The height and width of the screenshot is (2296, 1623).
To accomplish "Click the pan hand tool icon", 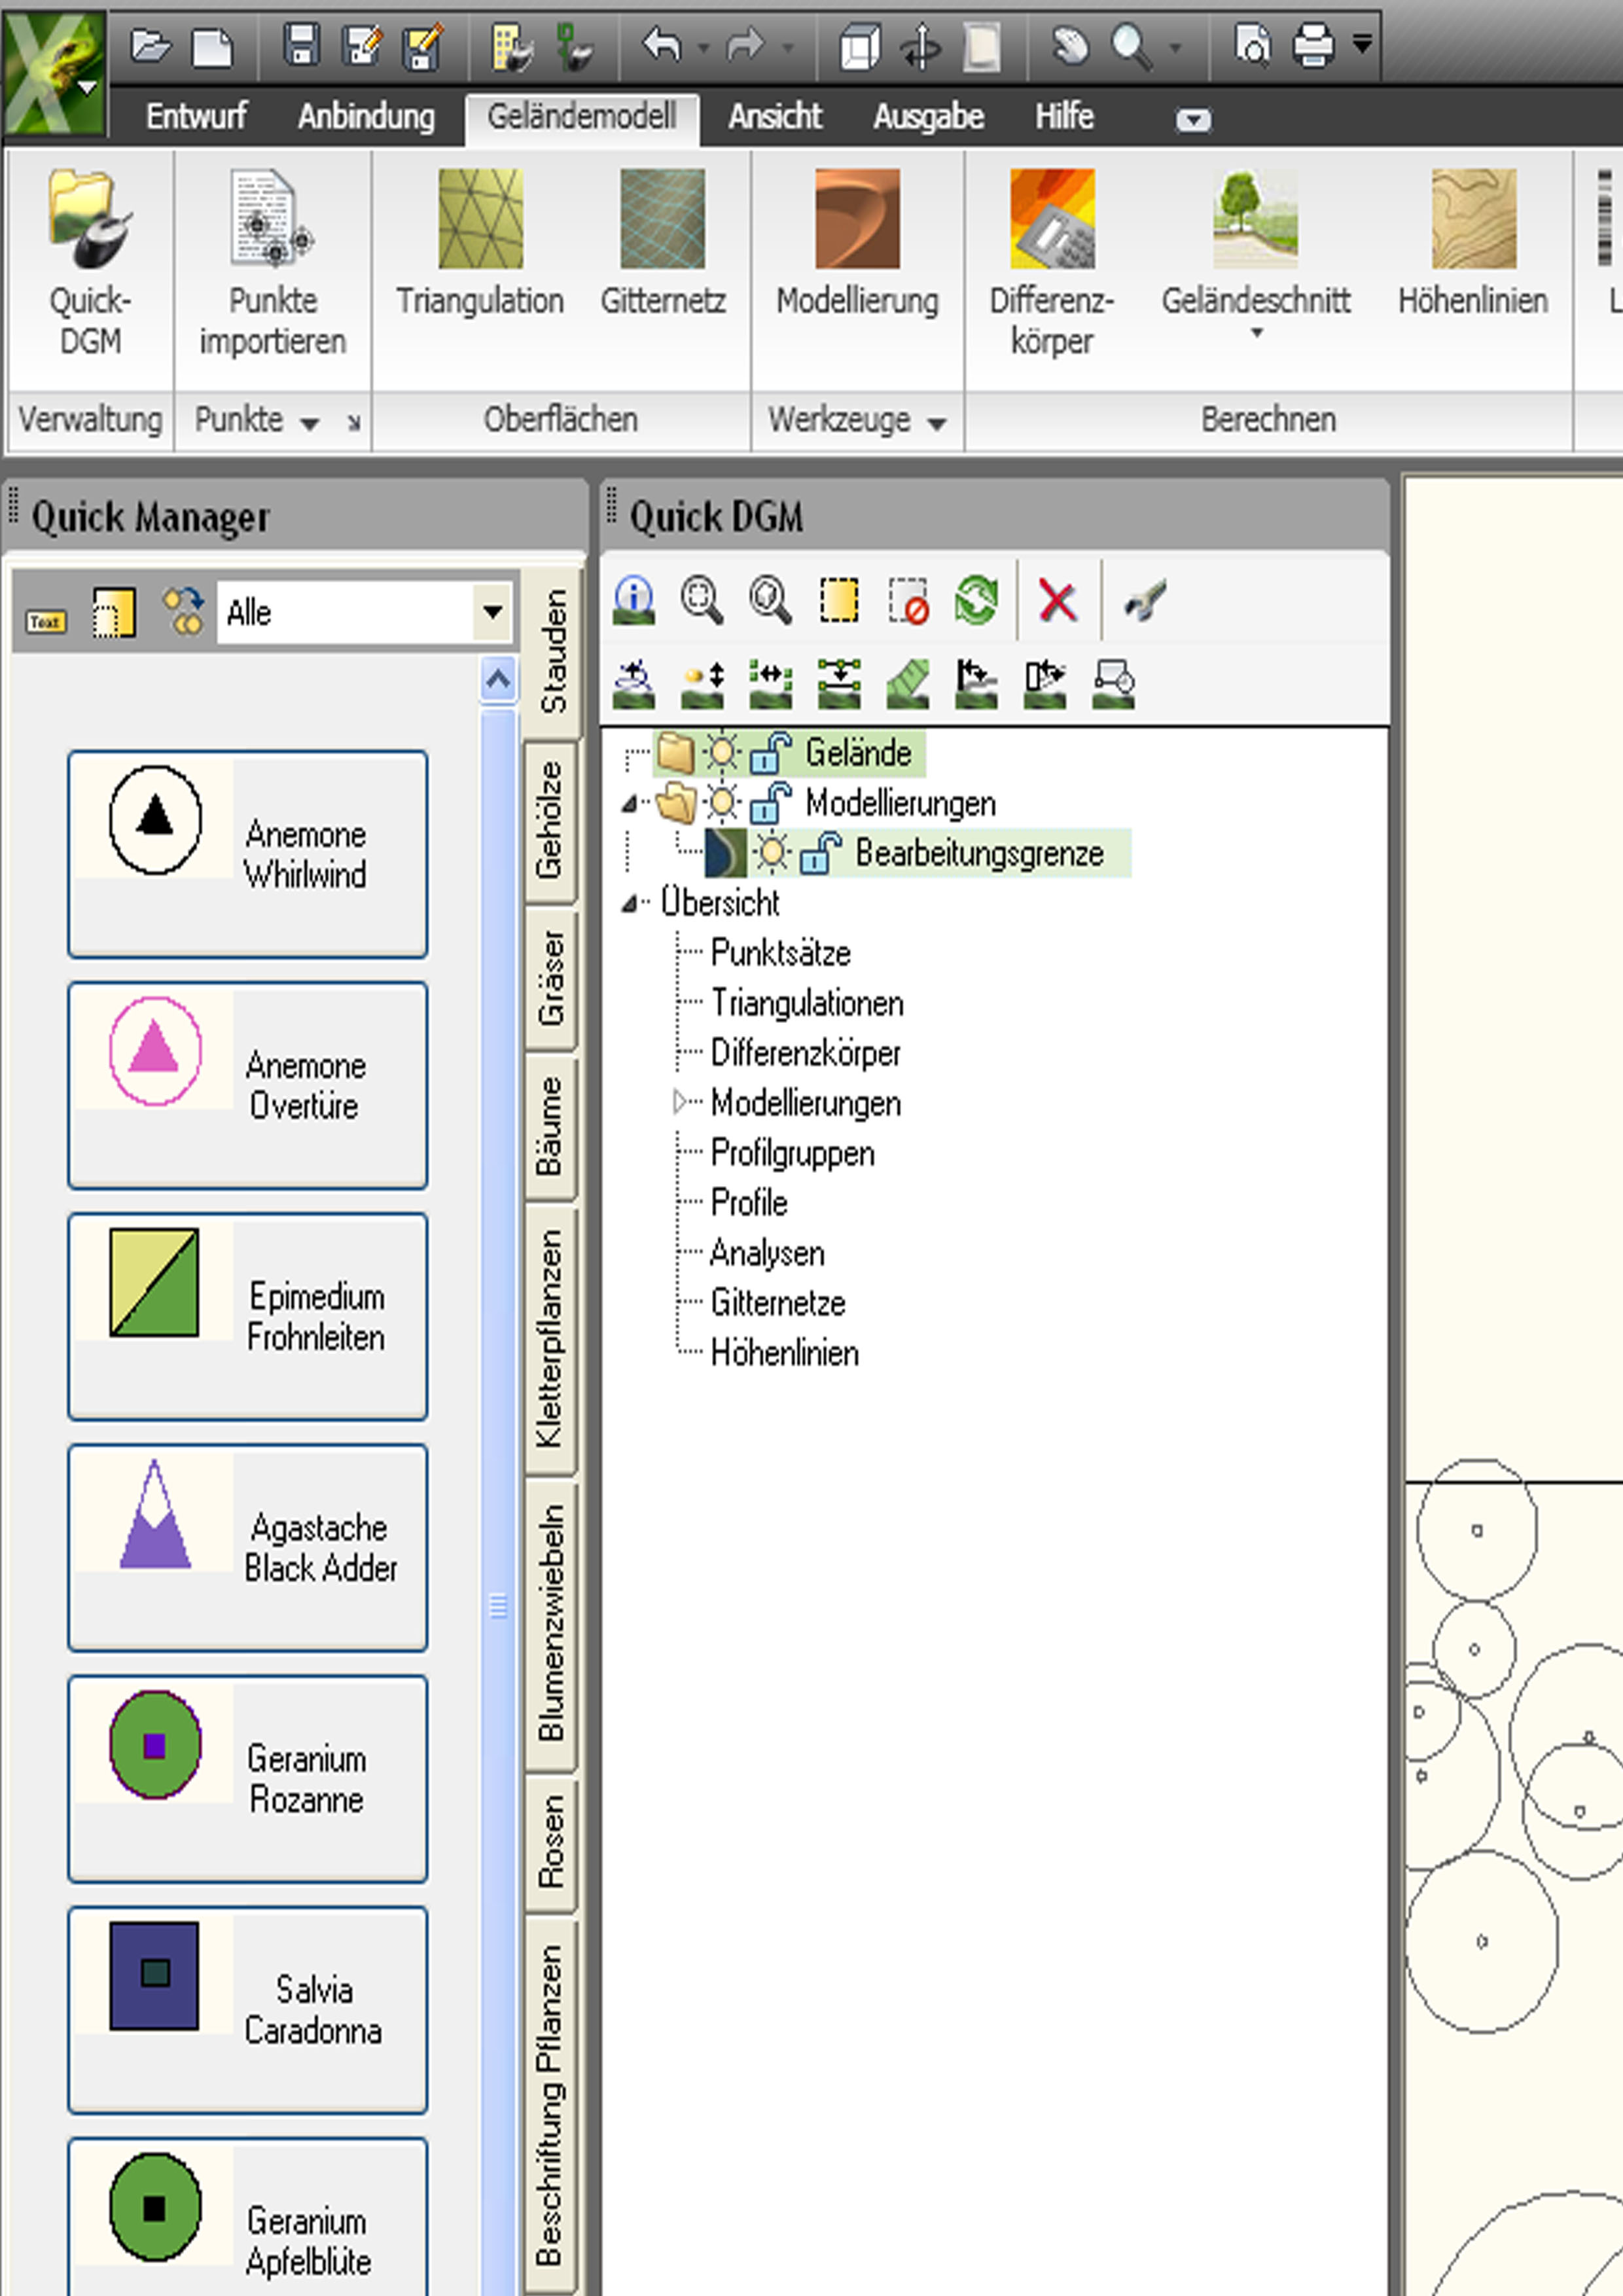I will click(x=1070, y=46).
